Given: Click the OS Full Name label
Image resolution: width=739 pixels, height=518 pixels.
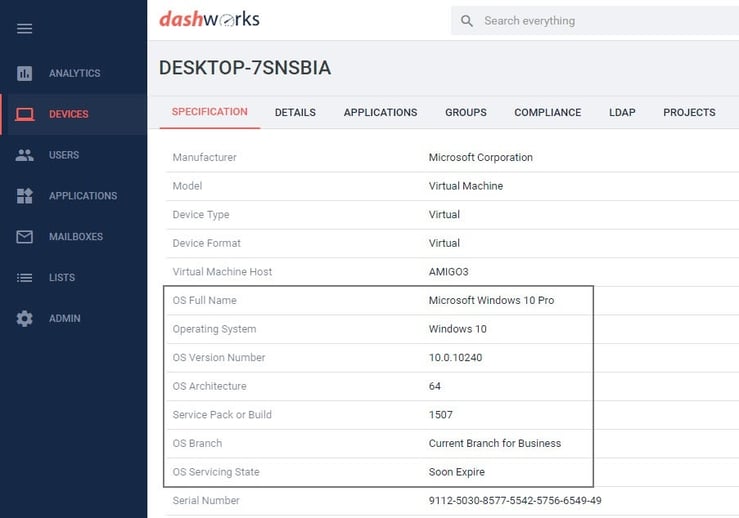Looking at the screenshot, I should pos(205,300).
